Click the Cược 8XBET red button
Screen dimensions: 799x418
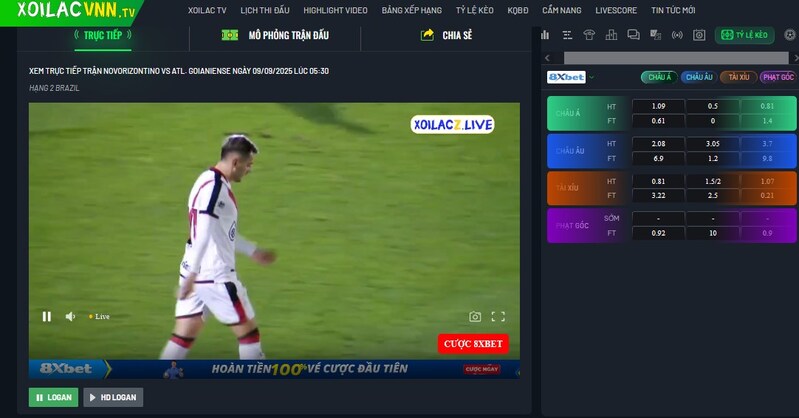pyautogui.click(x=473, y=344)
